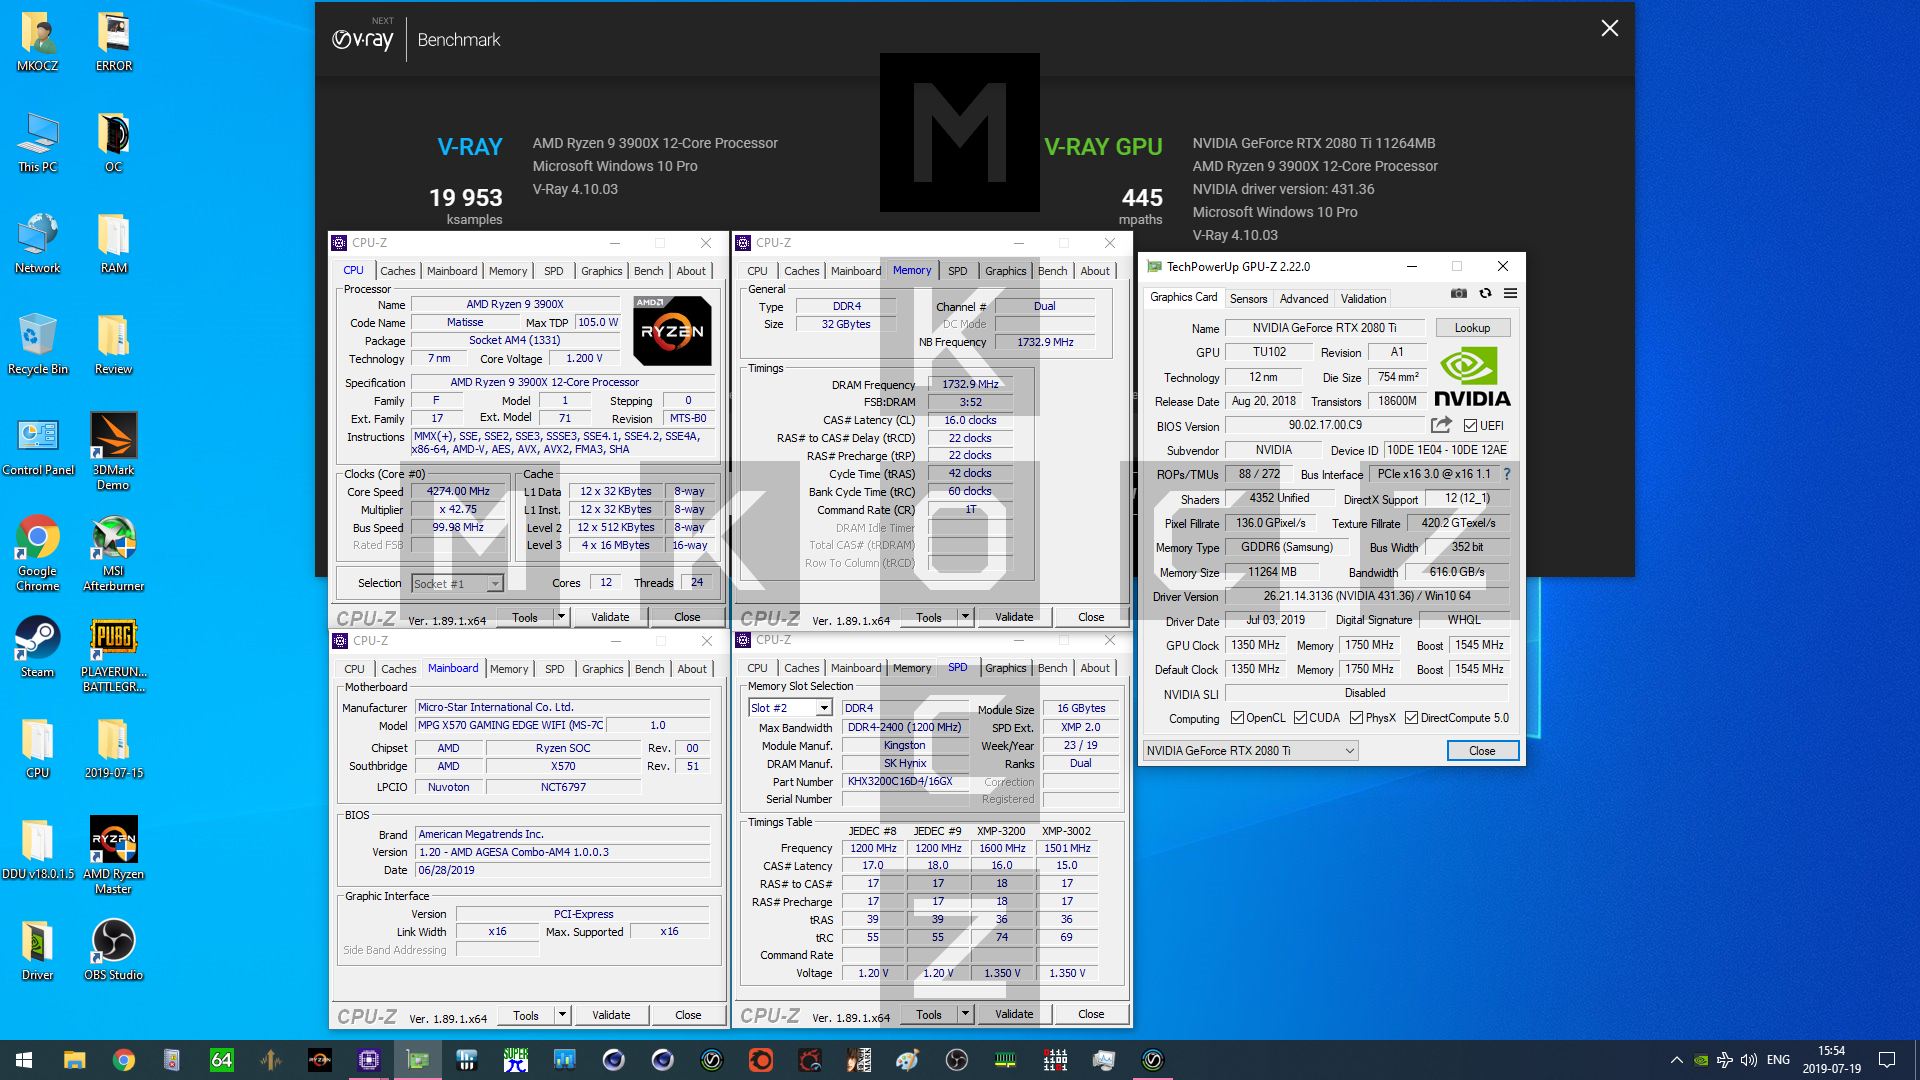Viewport: 1920px width, 1080px height.
Task: Expand Tools dropdown arrow in CPU tab window
Action: click(x=561, y=617)
